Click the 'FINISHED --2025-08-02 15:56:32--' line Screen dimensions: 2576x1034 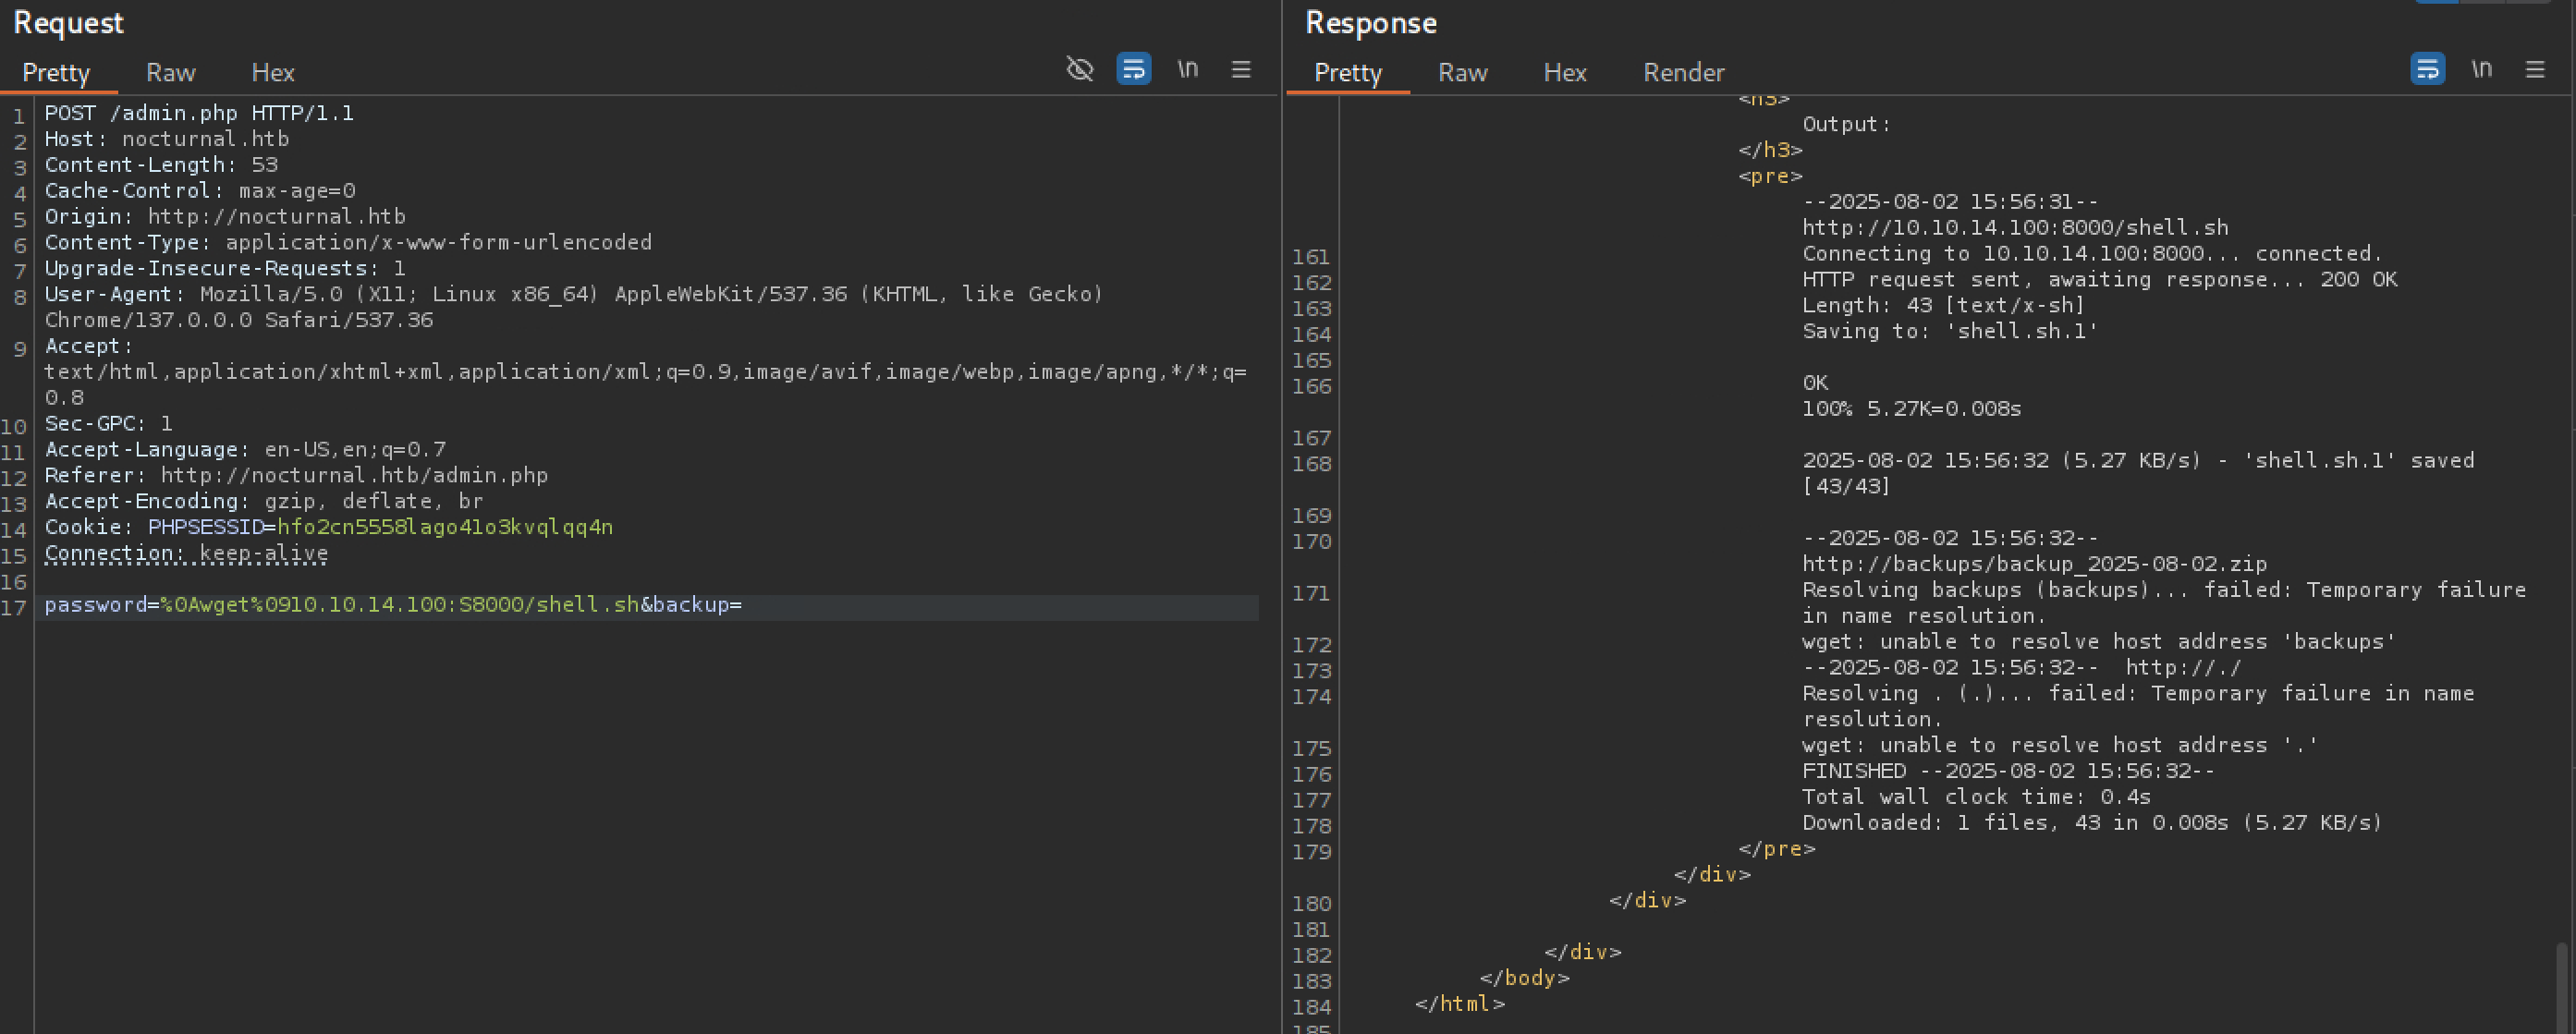2009,772
